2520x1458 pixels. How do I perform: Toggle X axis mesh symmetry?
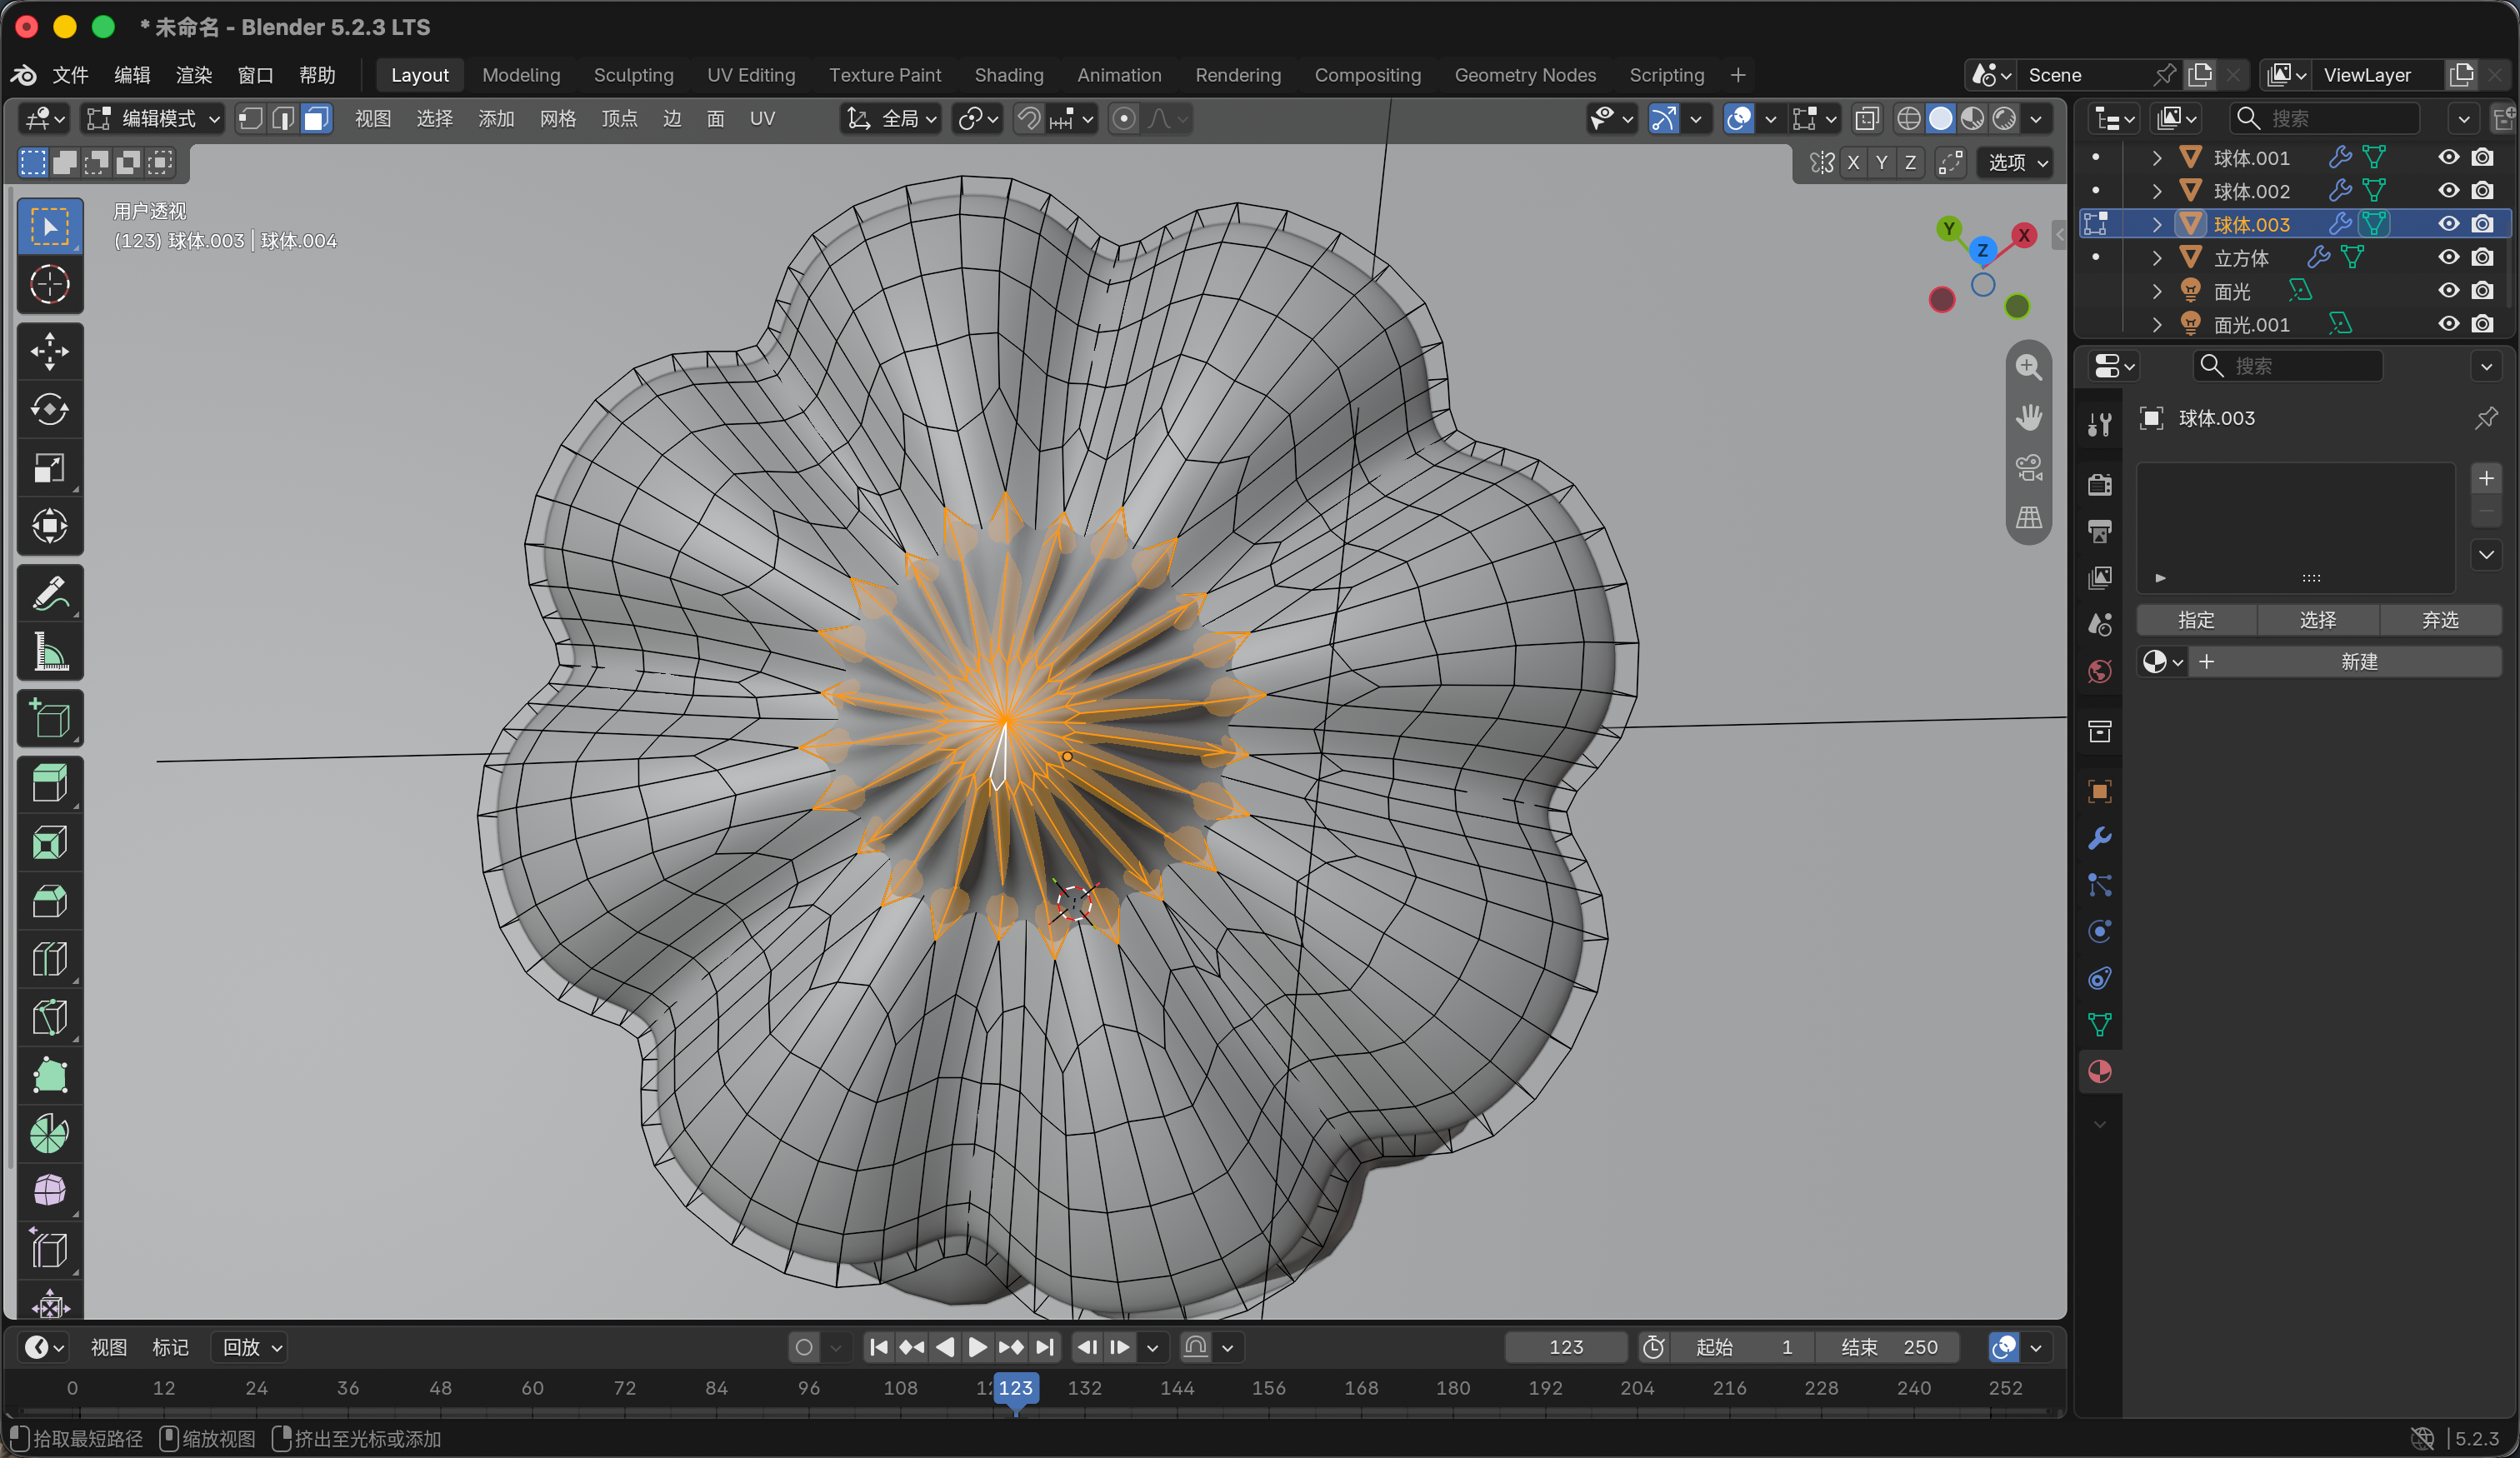click(x=1853, y=162)
